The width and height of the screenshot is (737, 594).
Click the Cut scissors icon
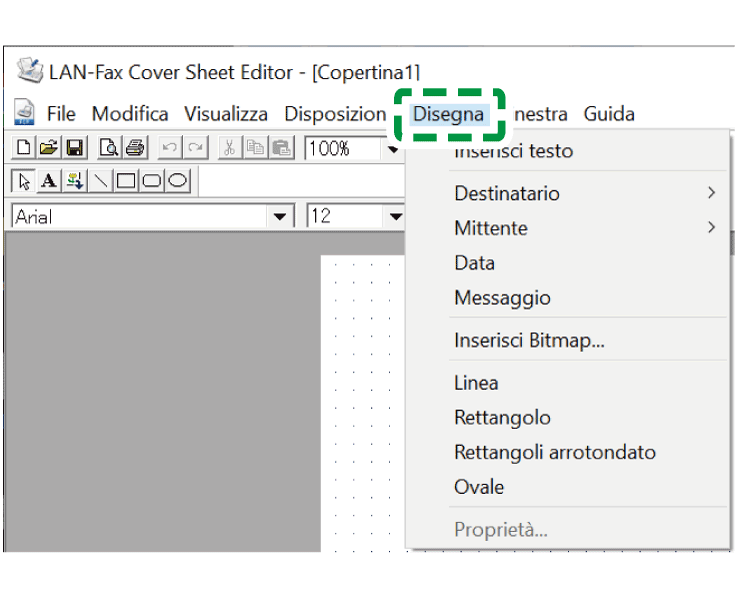click(229, 148)
